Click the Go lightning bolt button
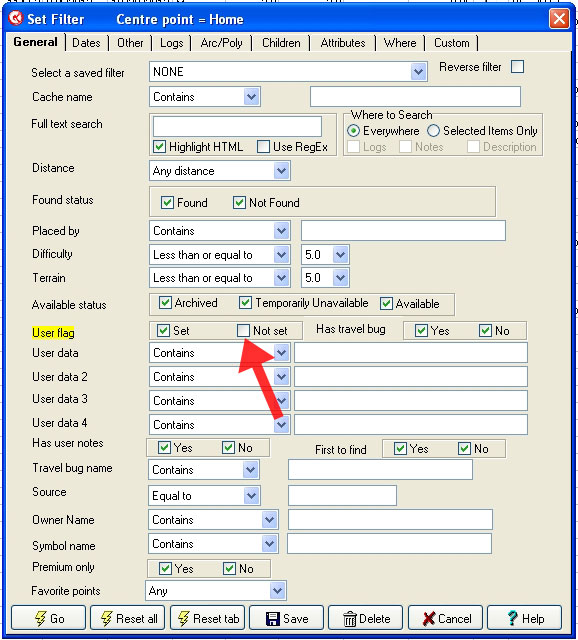 (48, 618)
